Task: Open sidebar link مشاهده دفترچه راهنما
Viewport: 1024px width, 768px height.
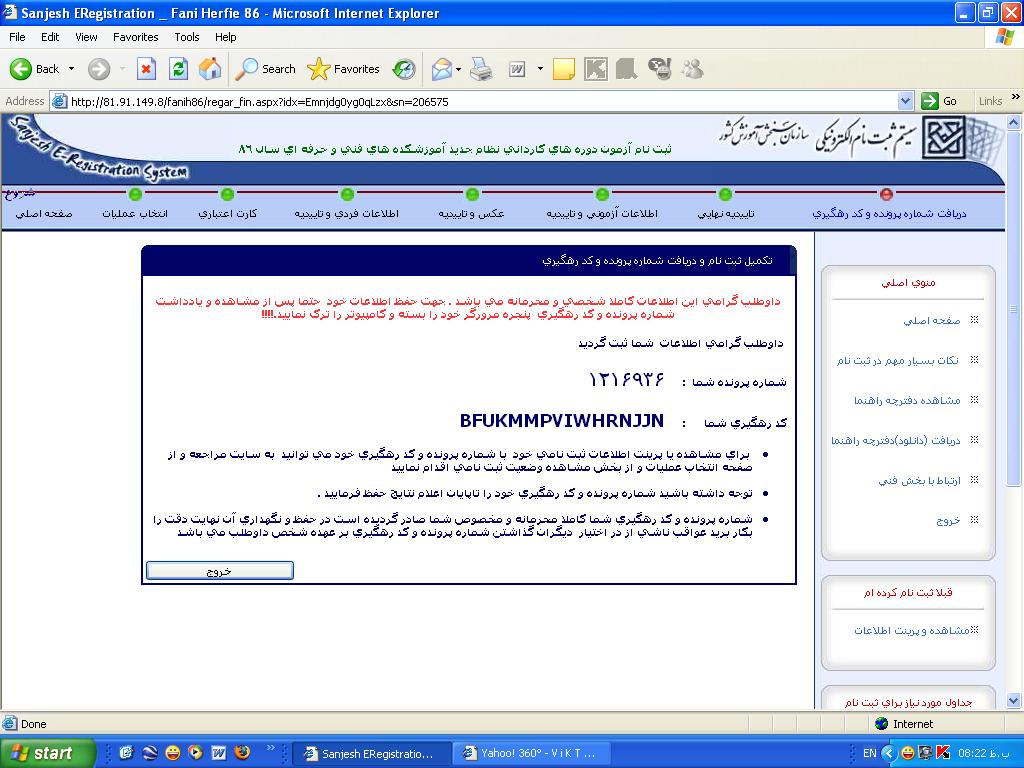Action: coord(907,400)
